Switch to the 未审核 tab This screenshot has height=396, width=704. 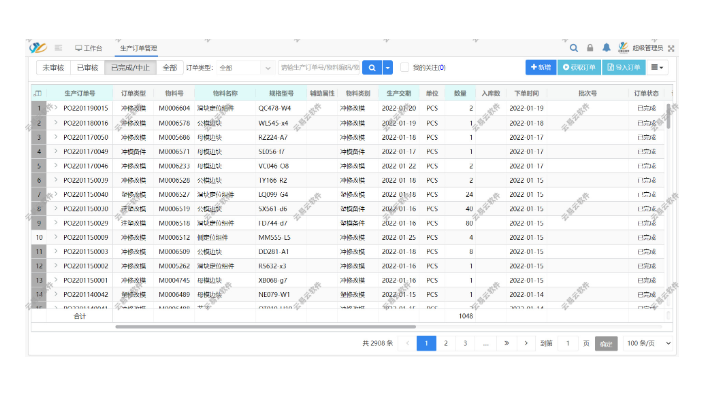coord(53,67)
